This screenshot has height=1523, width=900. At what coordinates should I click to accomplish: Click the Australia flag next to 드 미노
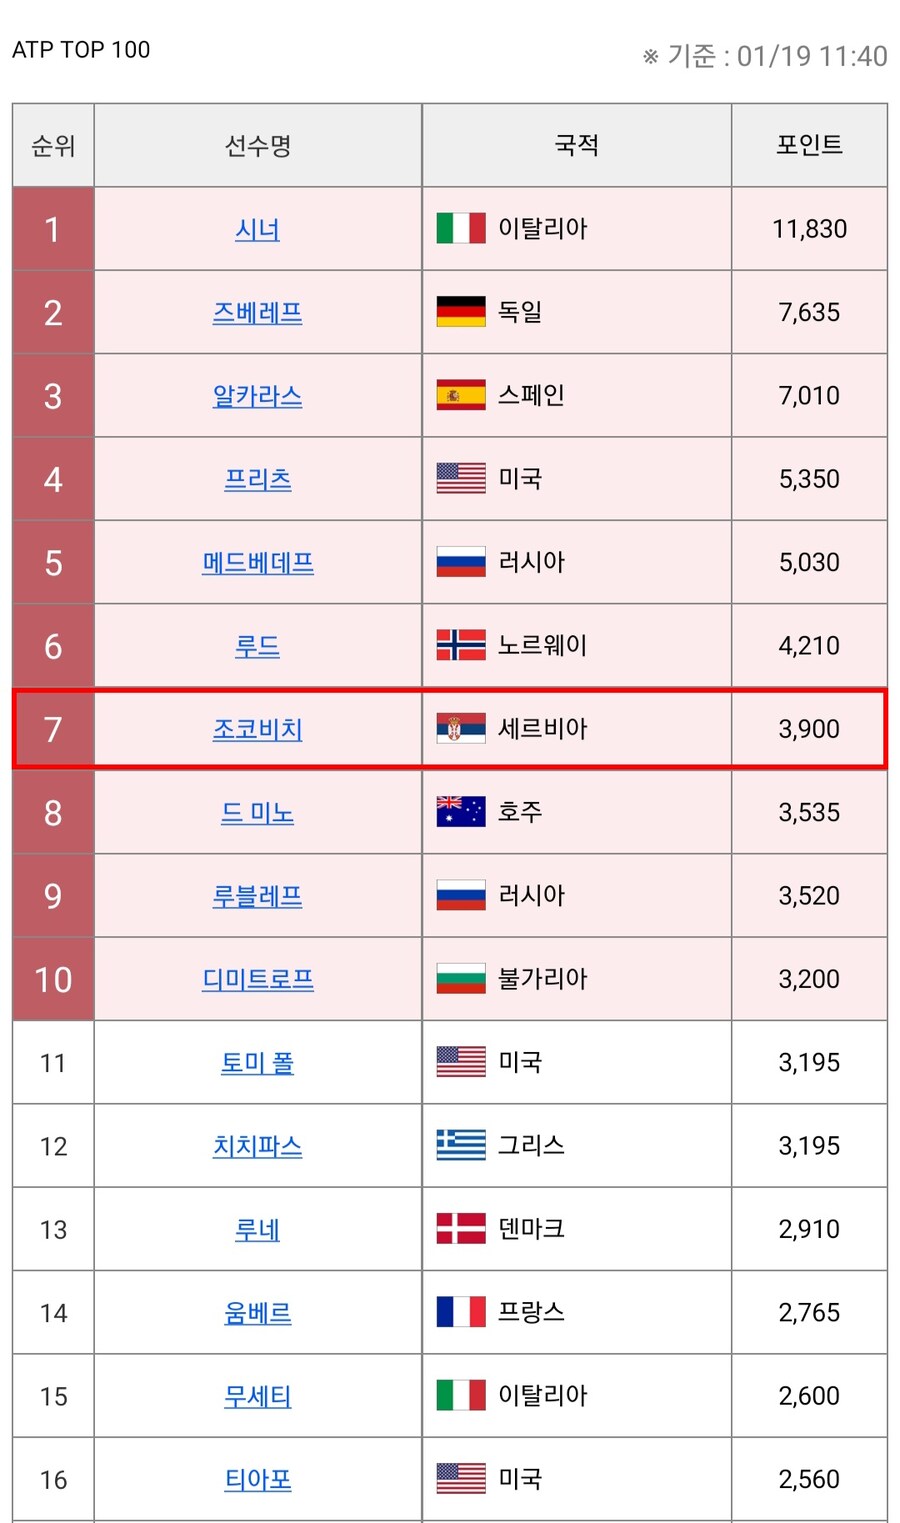tap(459, 812)
